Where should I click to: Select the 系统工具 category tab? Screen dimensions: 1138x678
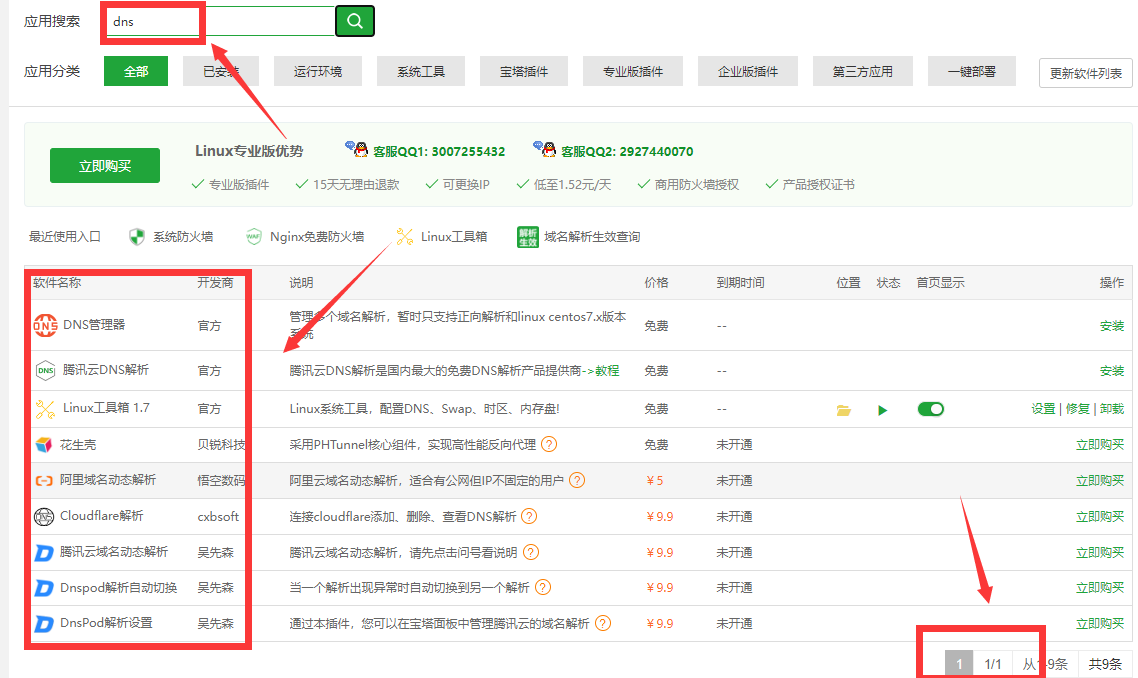421,71
